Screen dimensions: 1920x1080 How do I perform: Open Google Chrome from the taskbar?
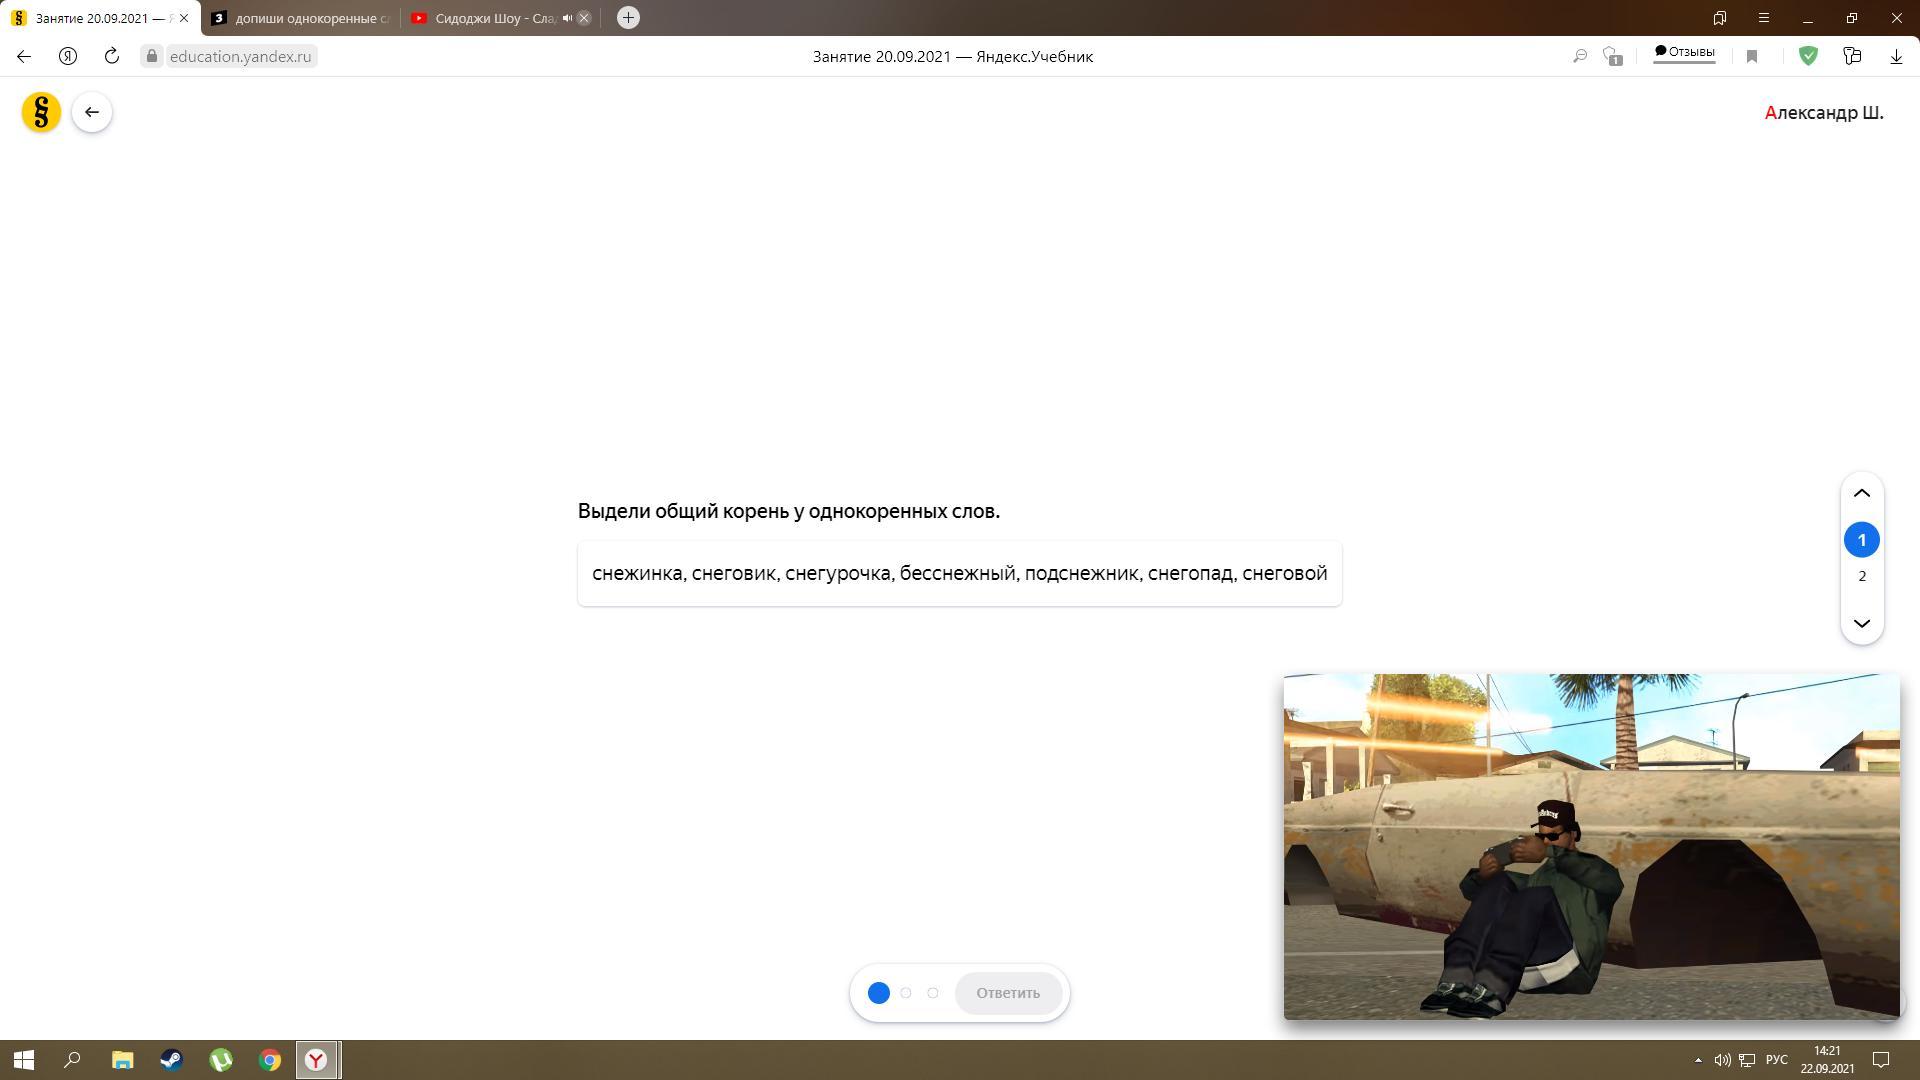[270, 1060]
